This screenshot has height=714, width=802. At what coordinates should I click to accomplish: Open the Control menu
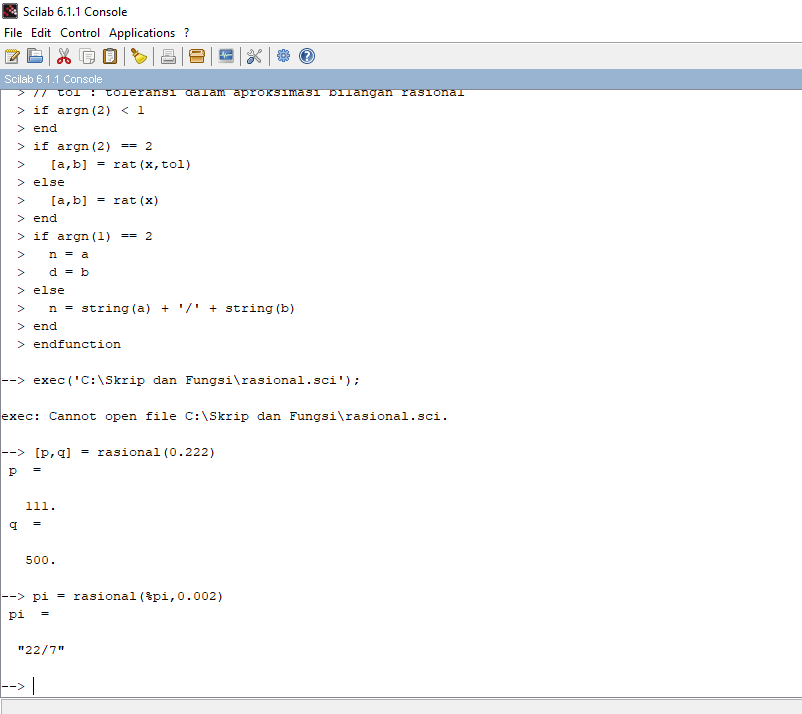click(80, 33)
